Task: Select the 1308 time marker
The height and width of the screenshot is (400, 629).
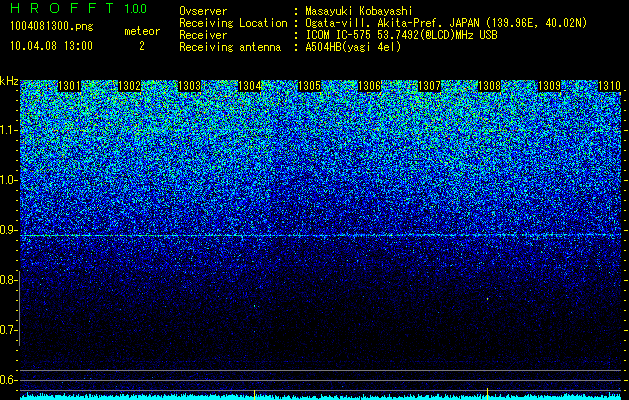Action: pos(489,86)
